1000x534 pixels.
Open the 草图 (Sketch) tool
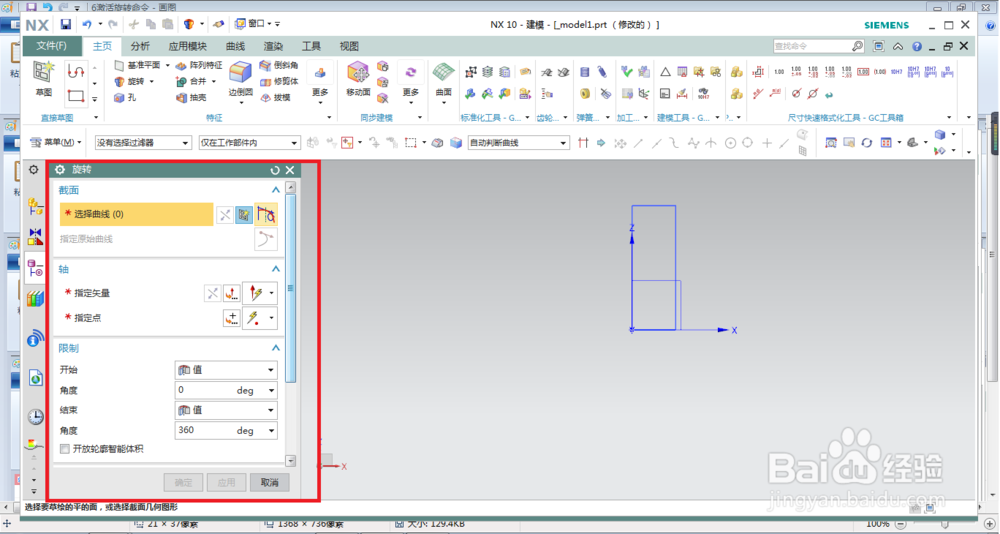pos(43,78)
